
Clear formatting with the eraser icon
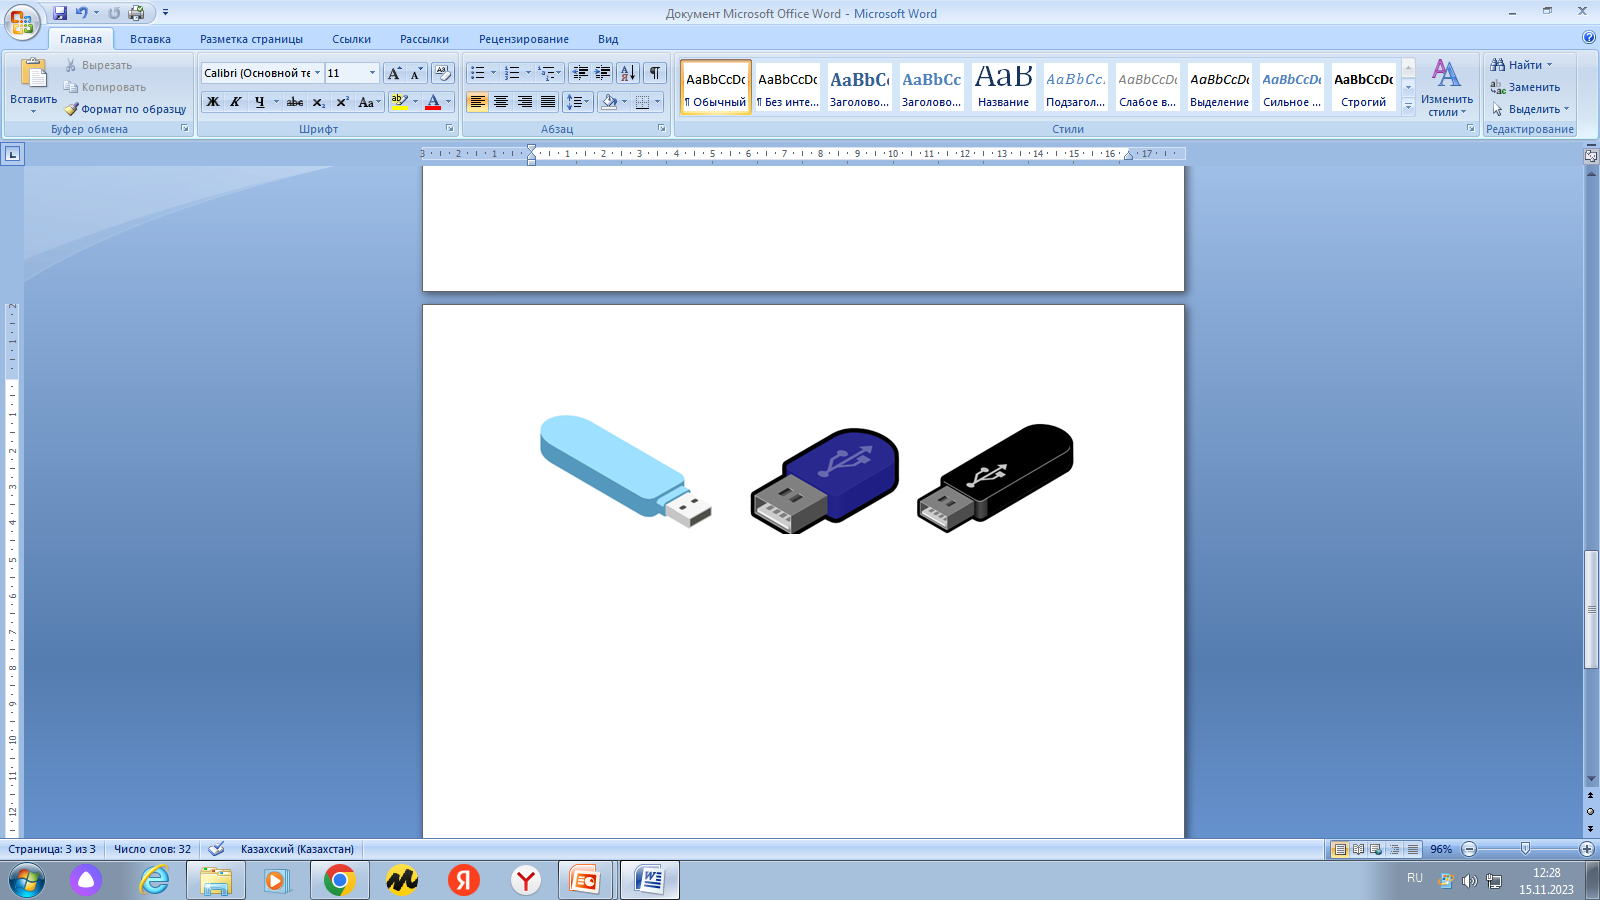(443, 73)
